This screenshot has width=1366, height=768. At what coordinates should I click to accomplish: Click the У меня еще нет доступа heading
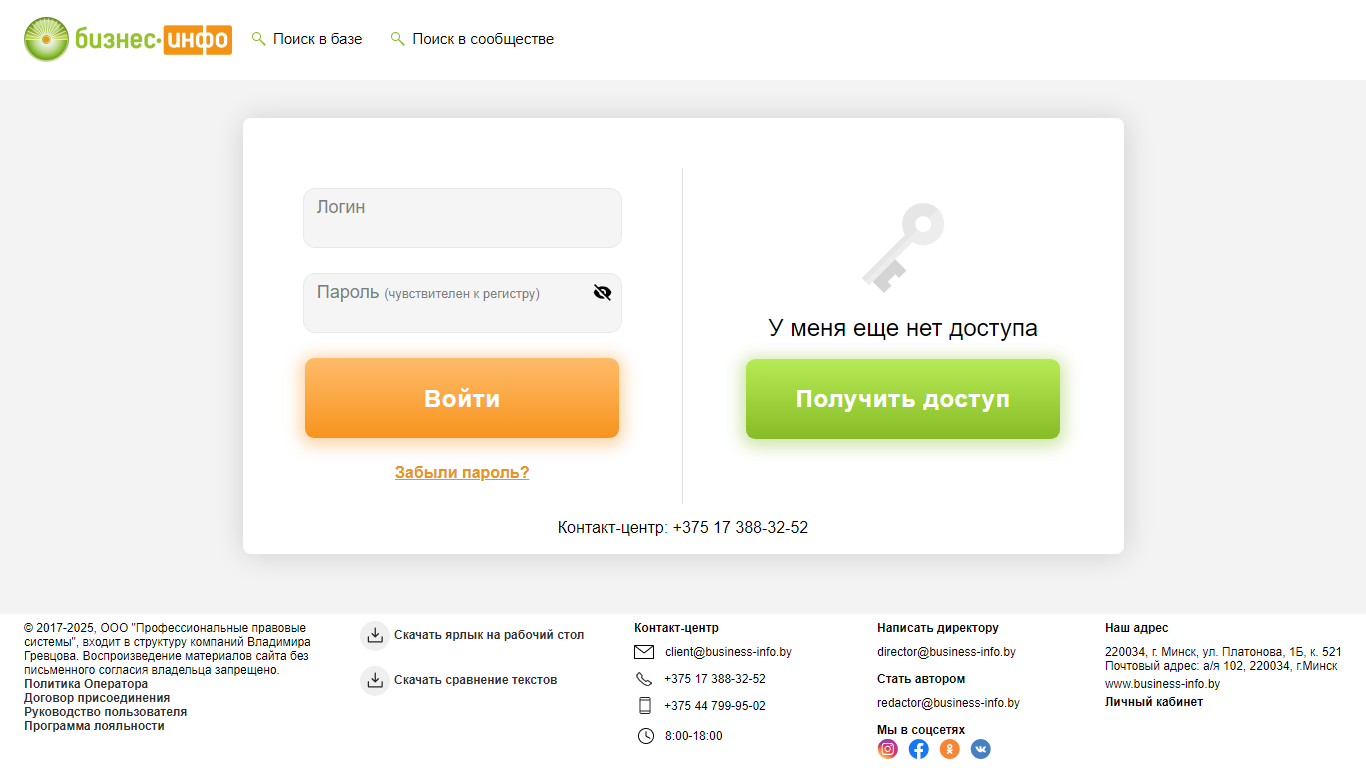tap(903, 328)
